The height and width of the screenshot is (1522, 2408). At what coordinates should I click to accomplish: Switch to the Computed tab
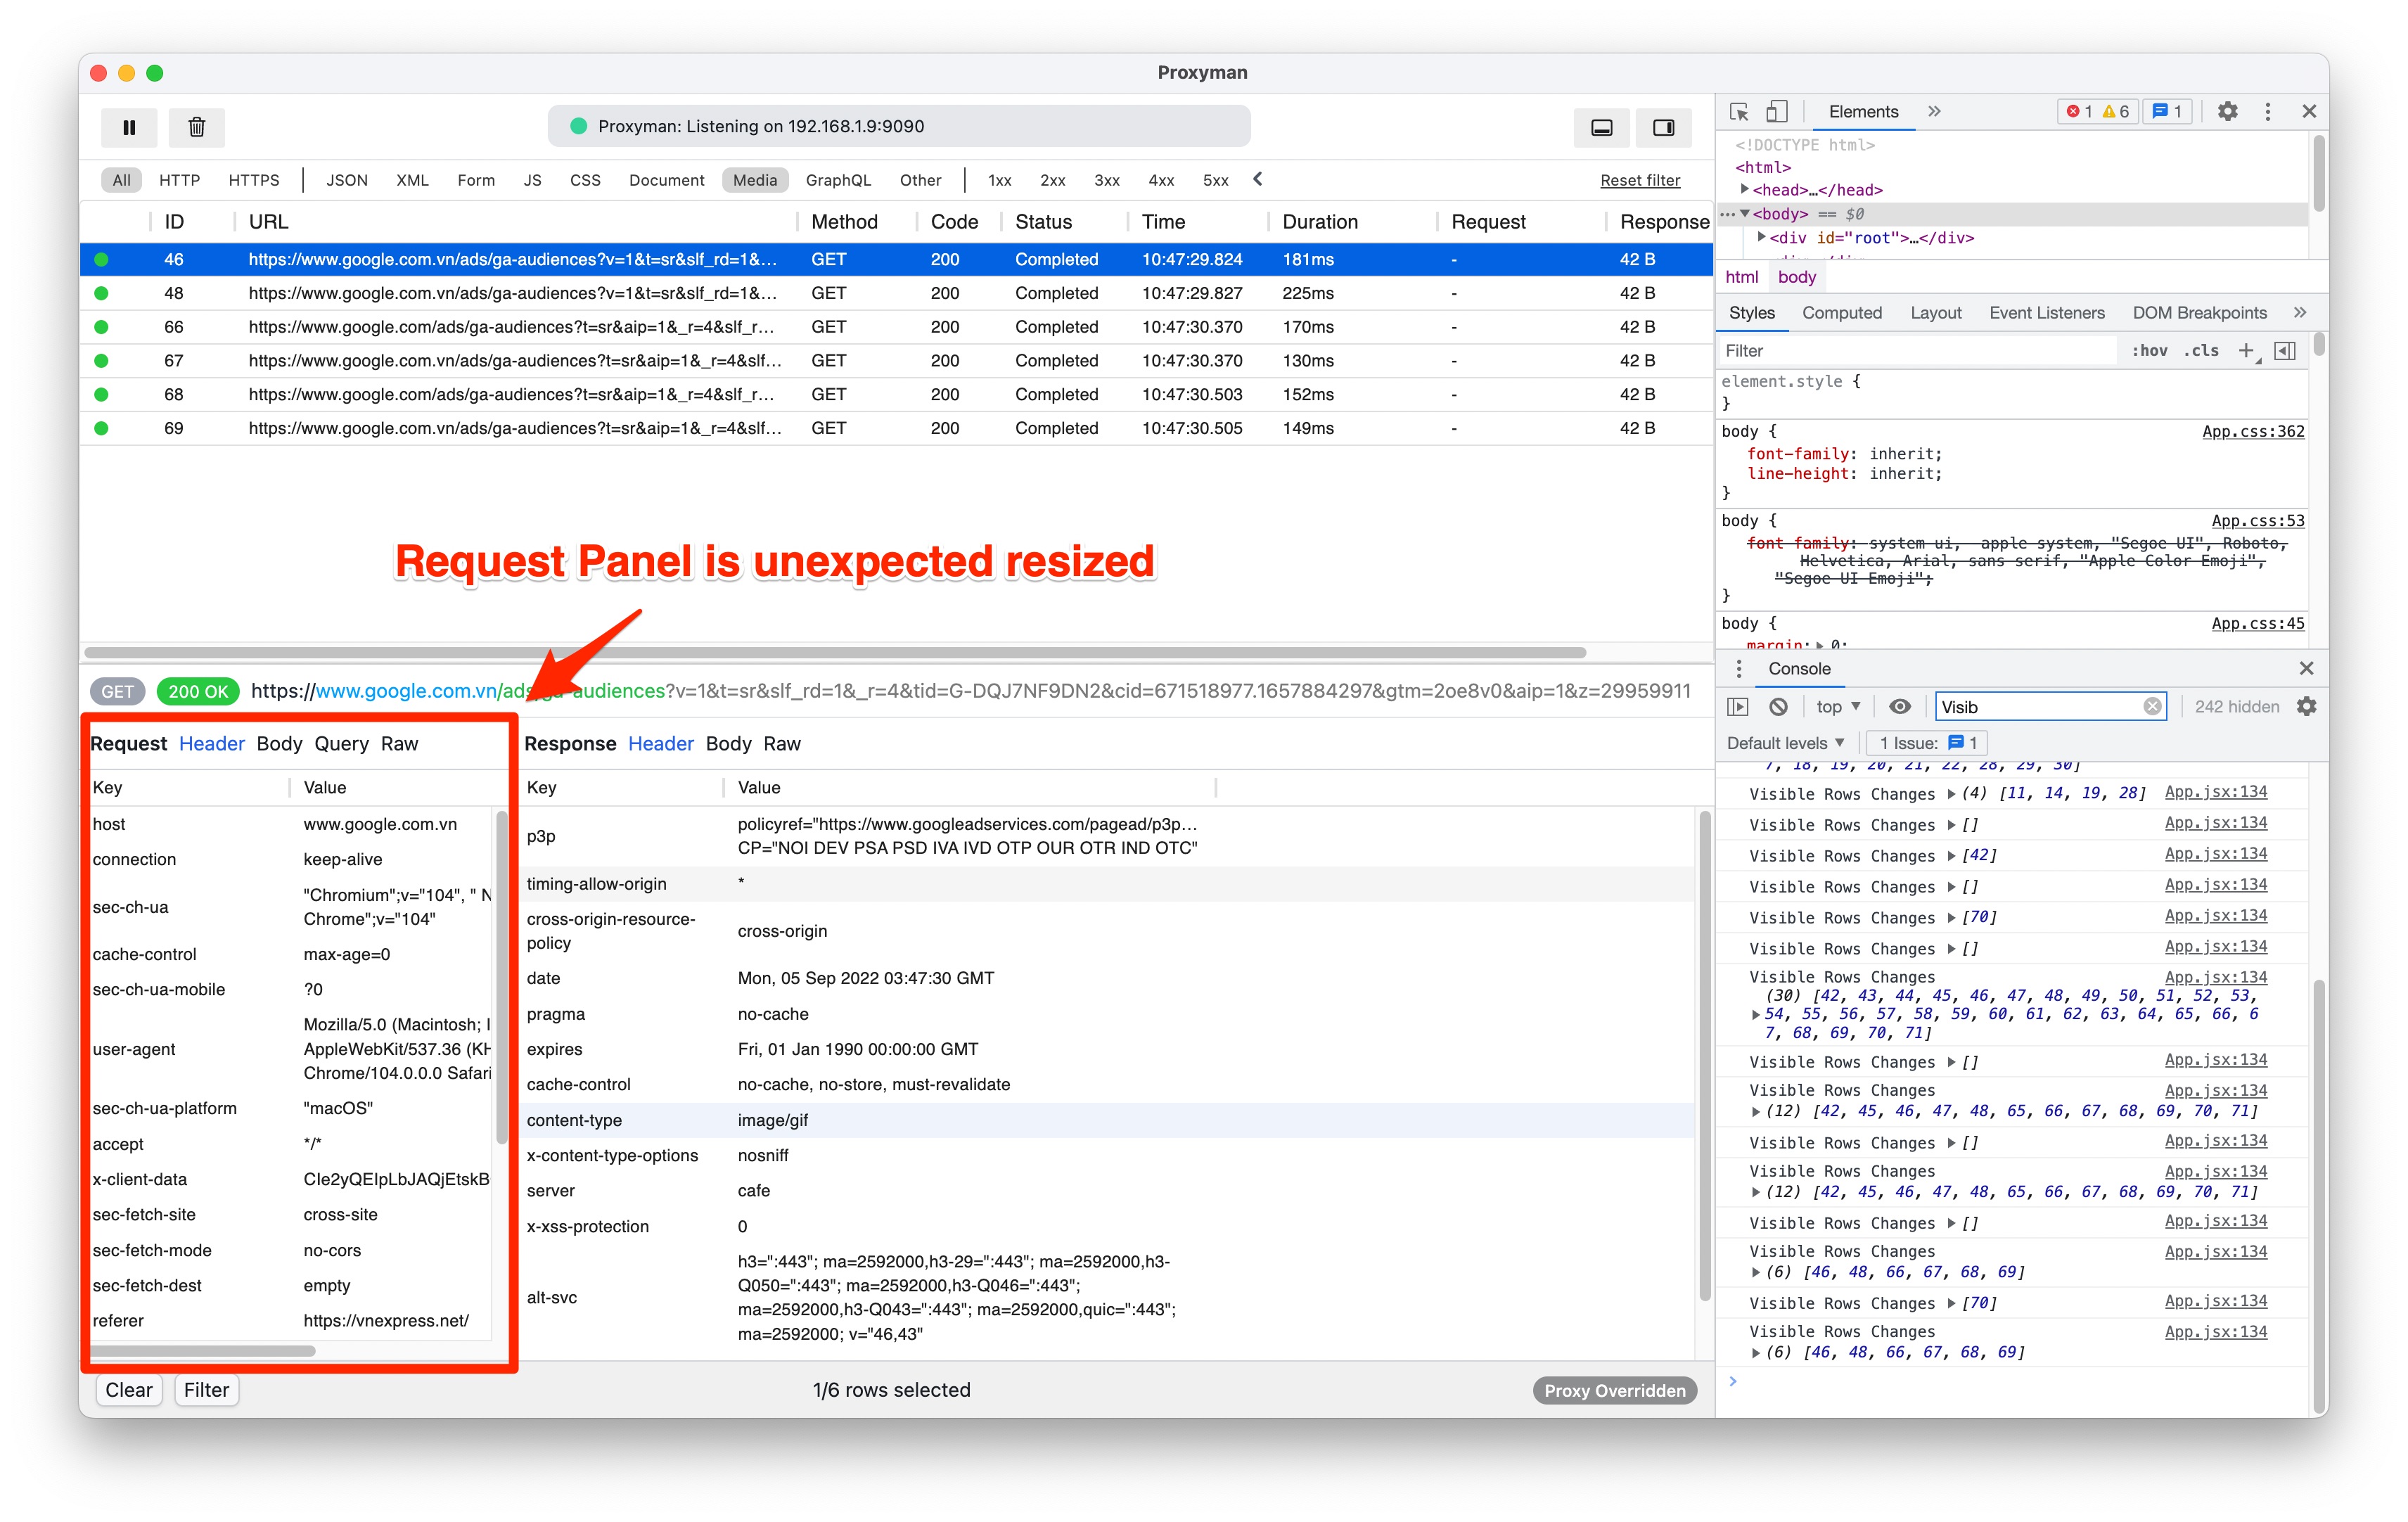pyautogui.click(x=1842, y=312)
